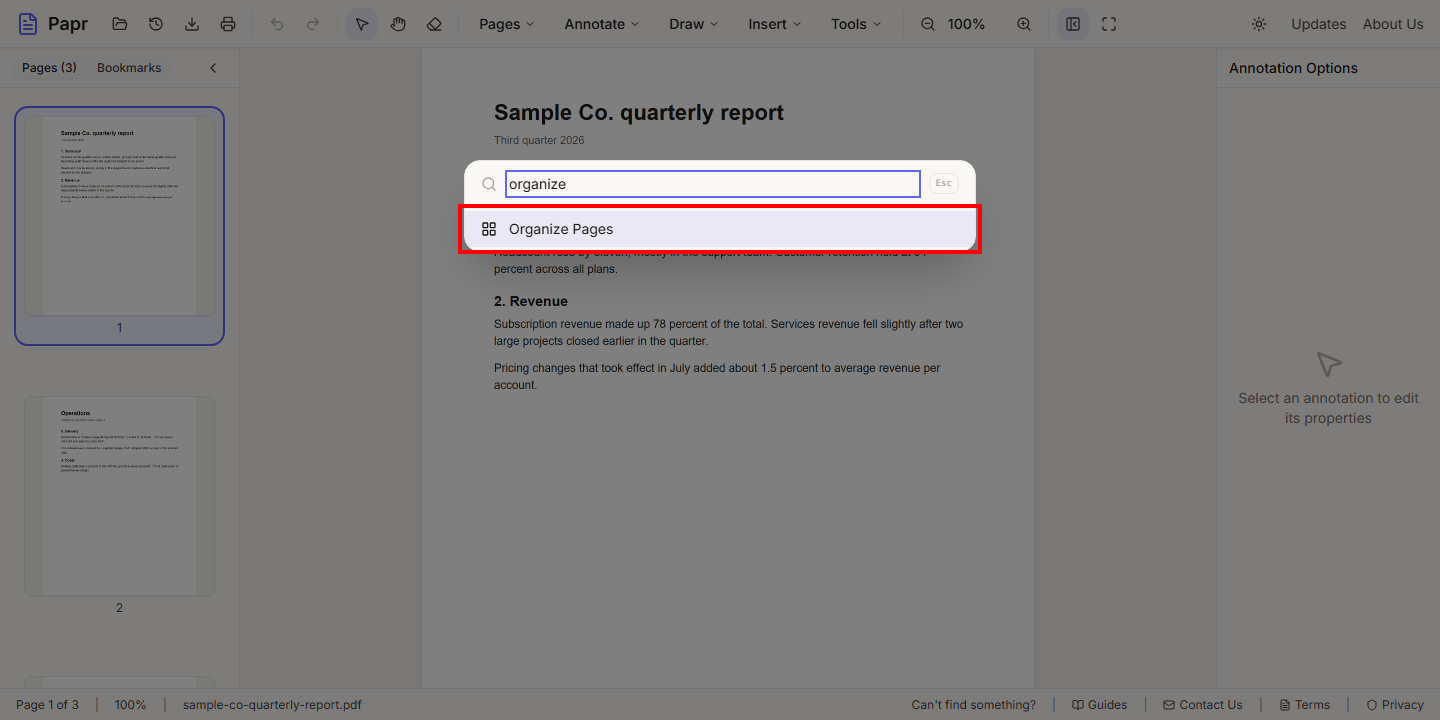
Task: Toggle light/dark theme
Action: (1259, 24)
